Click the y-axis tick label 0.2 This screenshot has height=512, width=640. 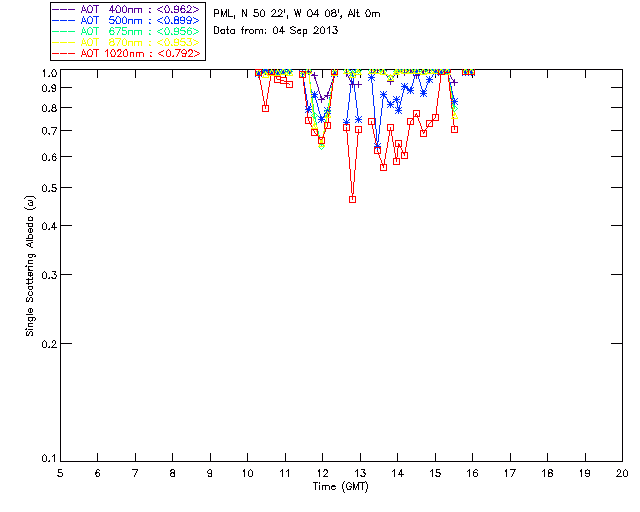point(49,344)
